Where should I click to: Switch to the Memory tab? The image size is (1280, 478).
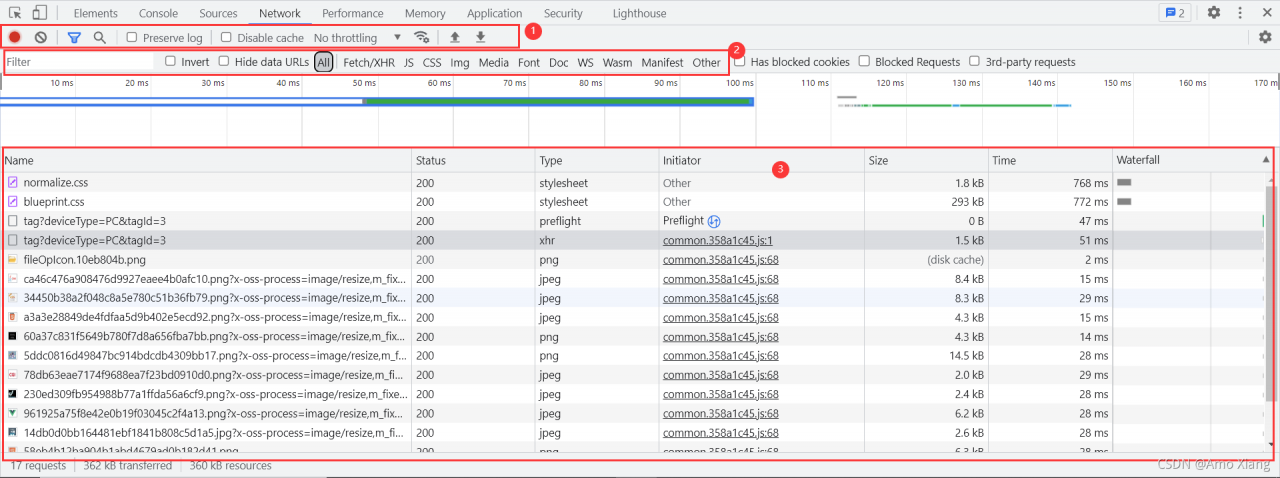pyautogui.click(x=425, y=13)
